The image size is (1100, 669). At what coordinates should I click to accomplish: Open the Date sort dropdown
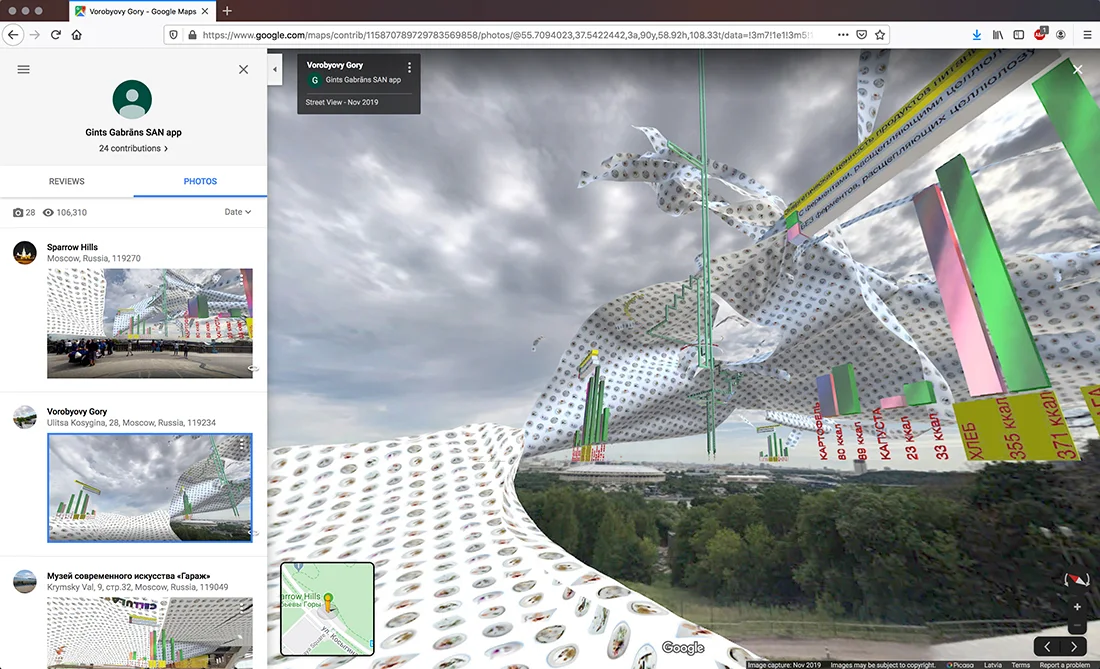[238, 212]
